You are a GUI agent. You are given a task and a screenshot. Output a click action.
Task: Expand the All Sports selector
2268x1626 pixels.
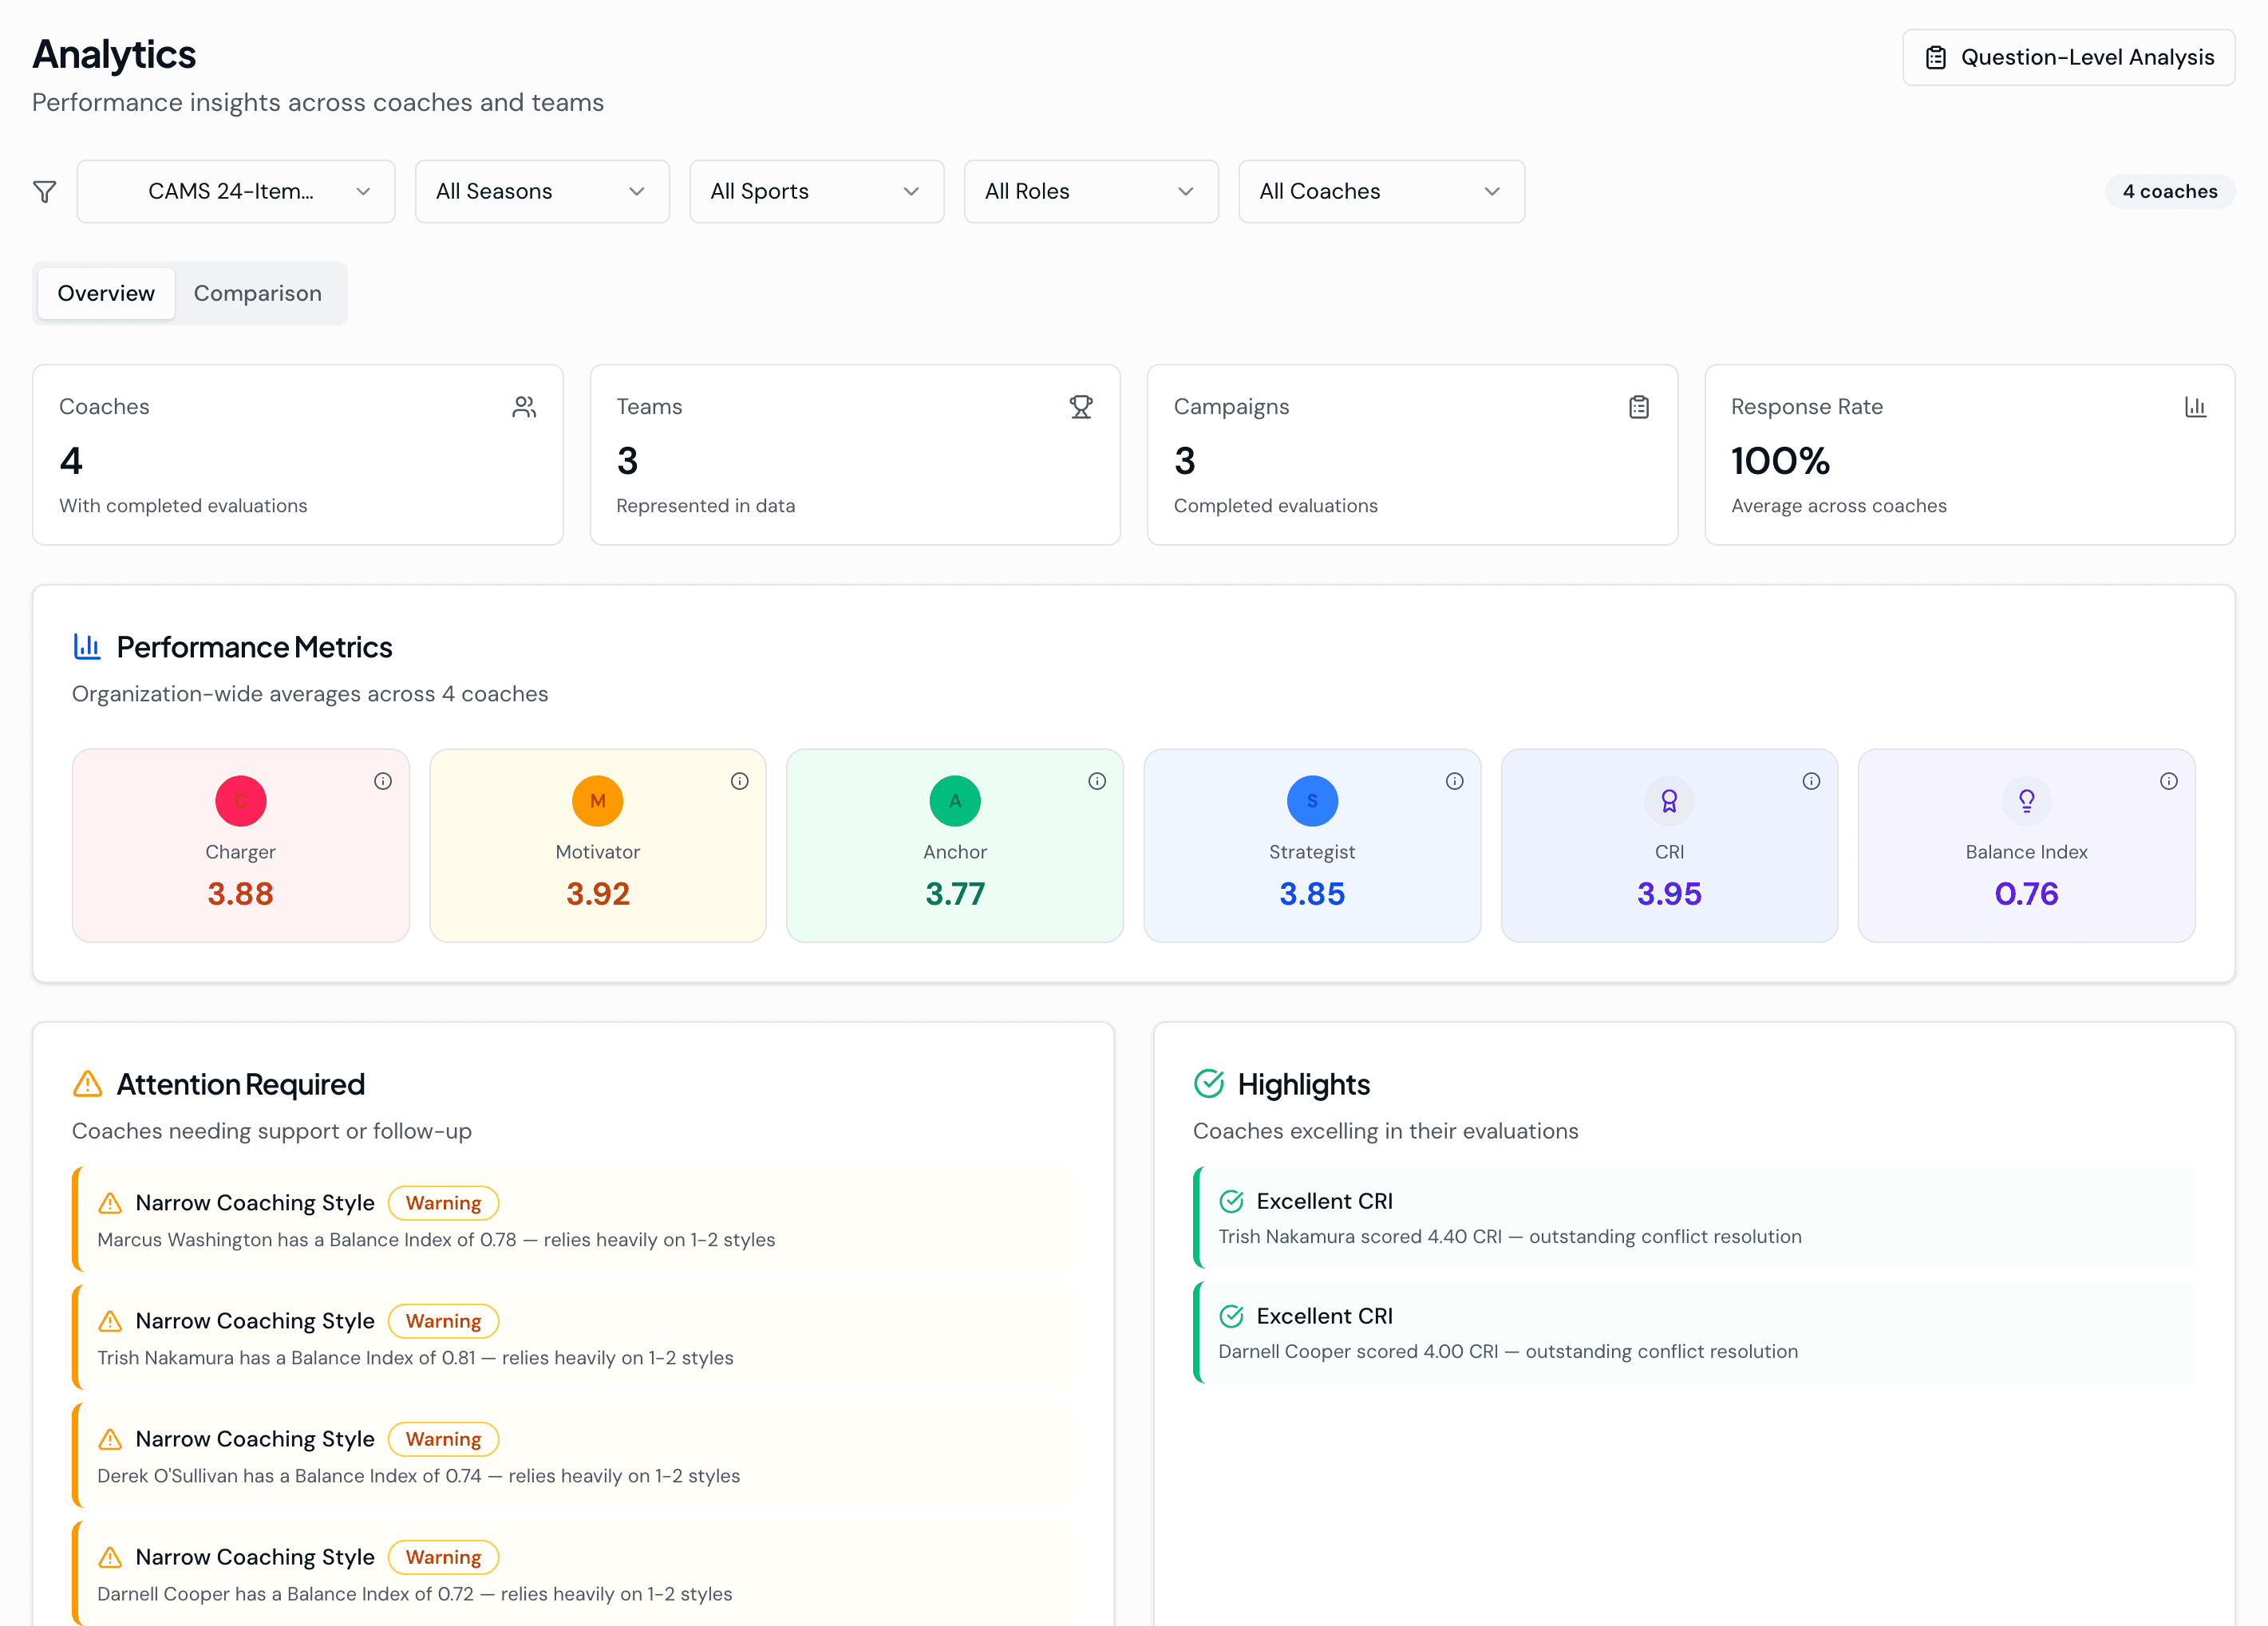point(816,191)
